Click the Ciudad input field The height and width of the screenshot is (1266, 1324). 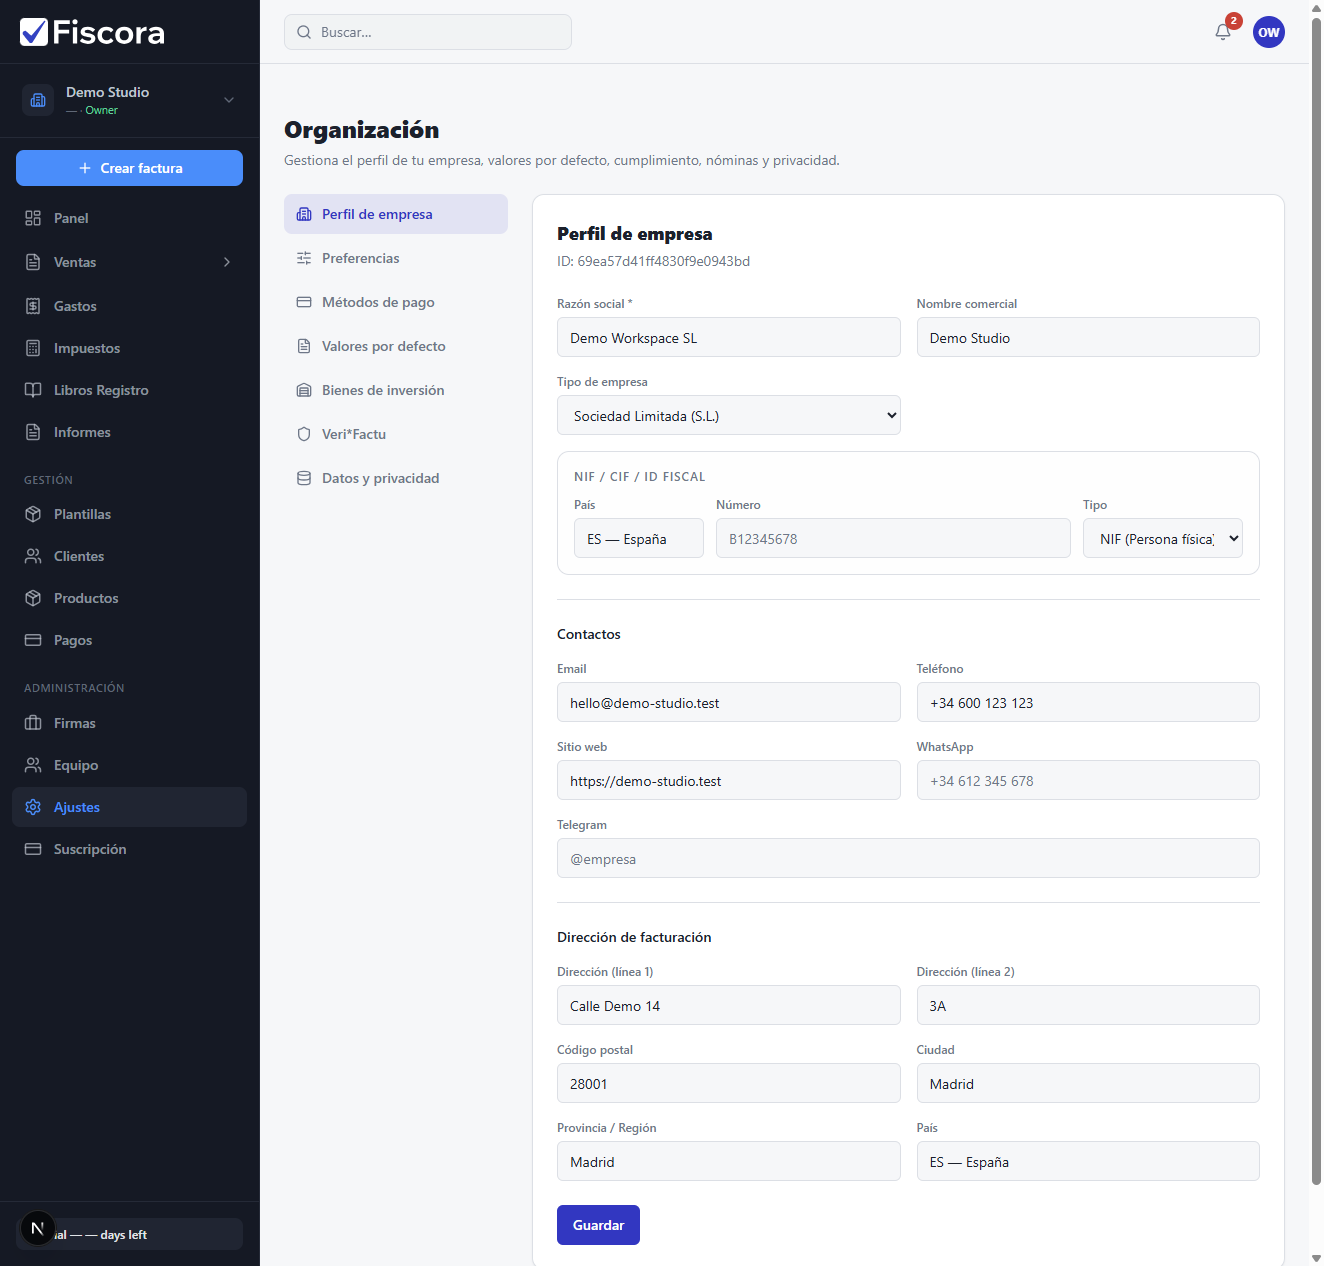(x=1088, y=1083)
